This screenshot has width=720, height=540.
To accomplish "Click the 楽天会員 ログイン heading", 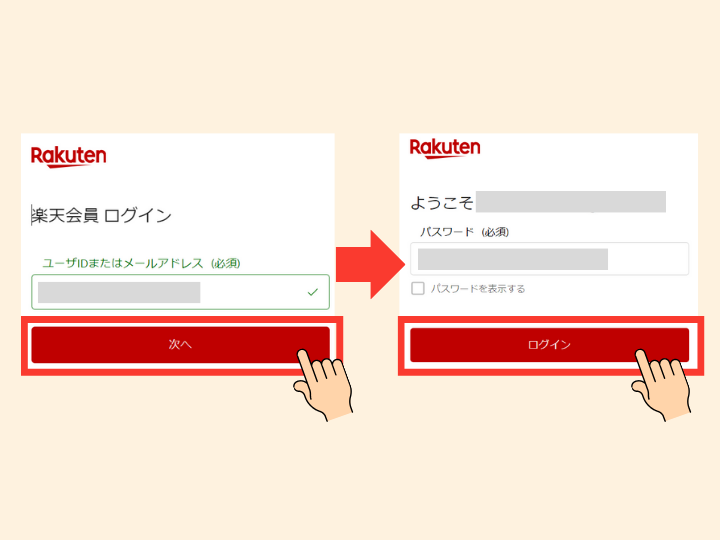I will 101,215.
